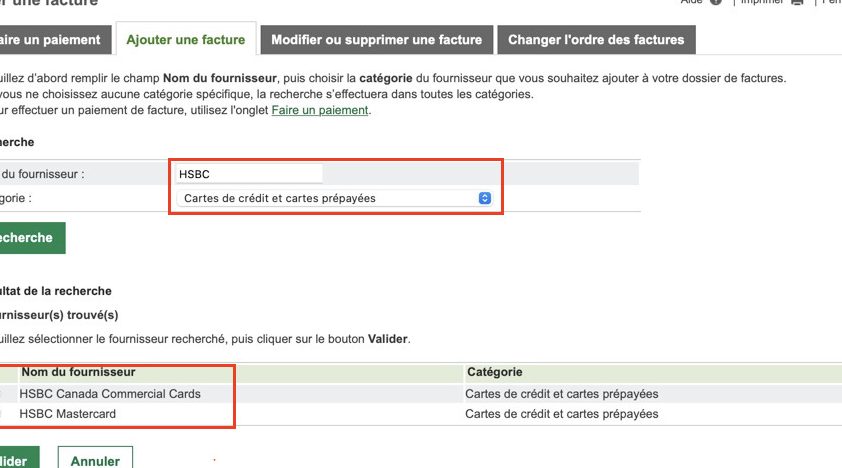Click the Catégorie column header in results
The image size is (842, 468).
click(x=494, y=372)
